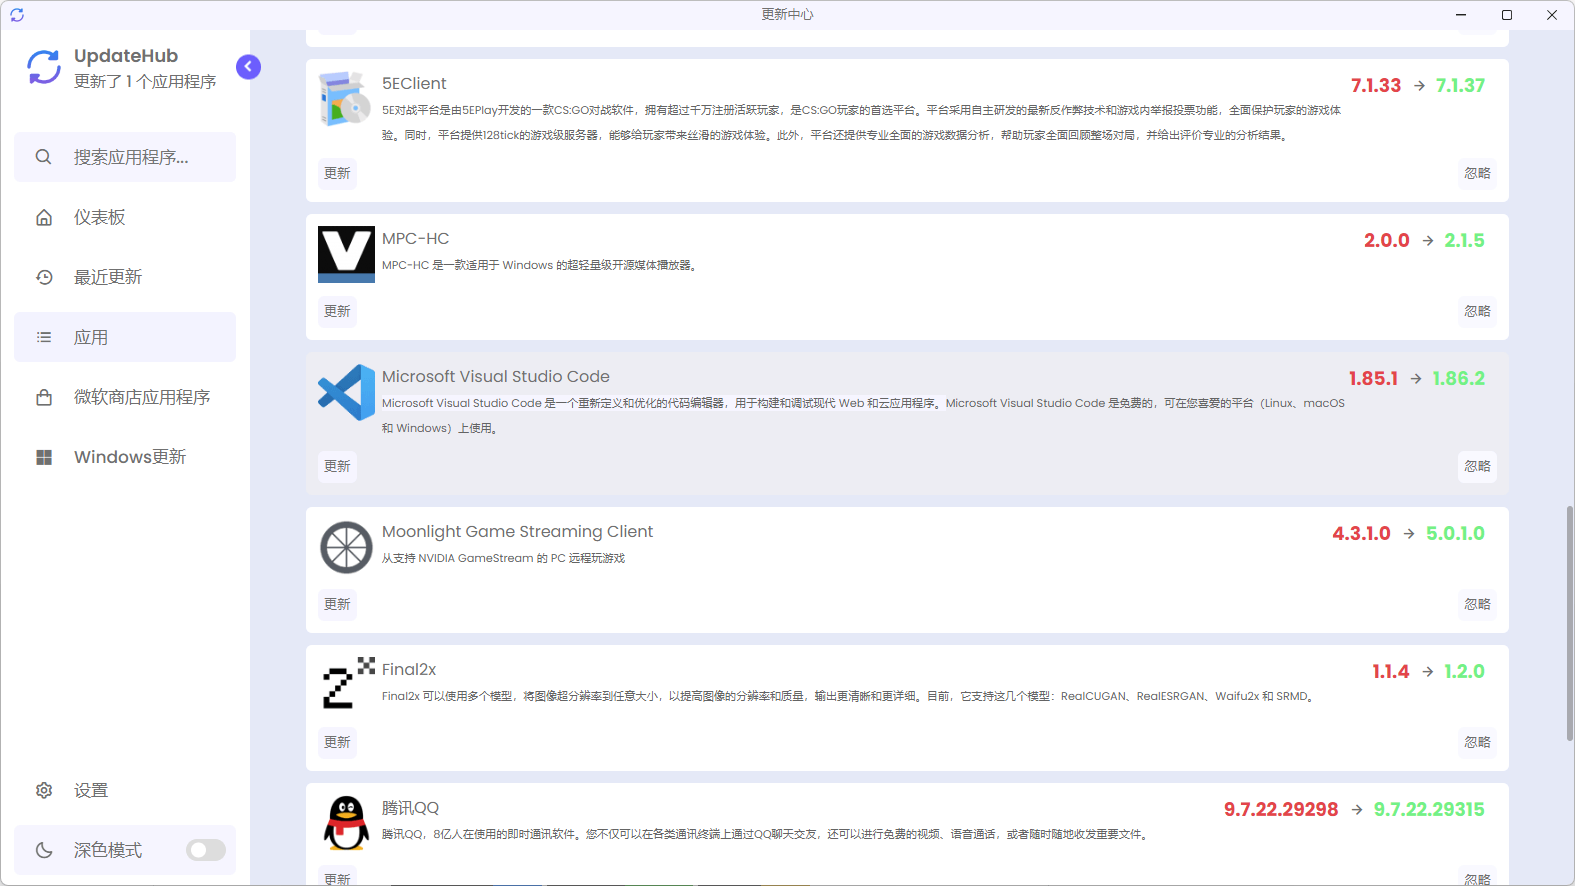Screen dimensions: 1575x886
Task: Ignore the Final2x update
Action: (1477, 742)
